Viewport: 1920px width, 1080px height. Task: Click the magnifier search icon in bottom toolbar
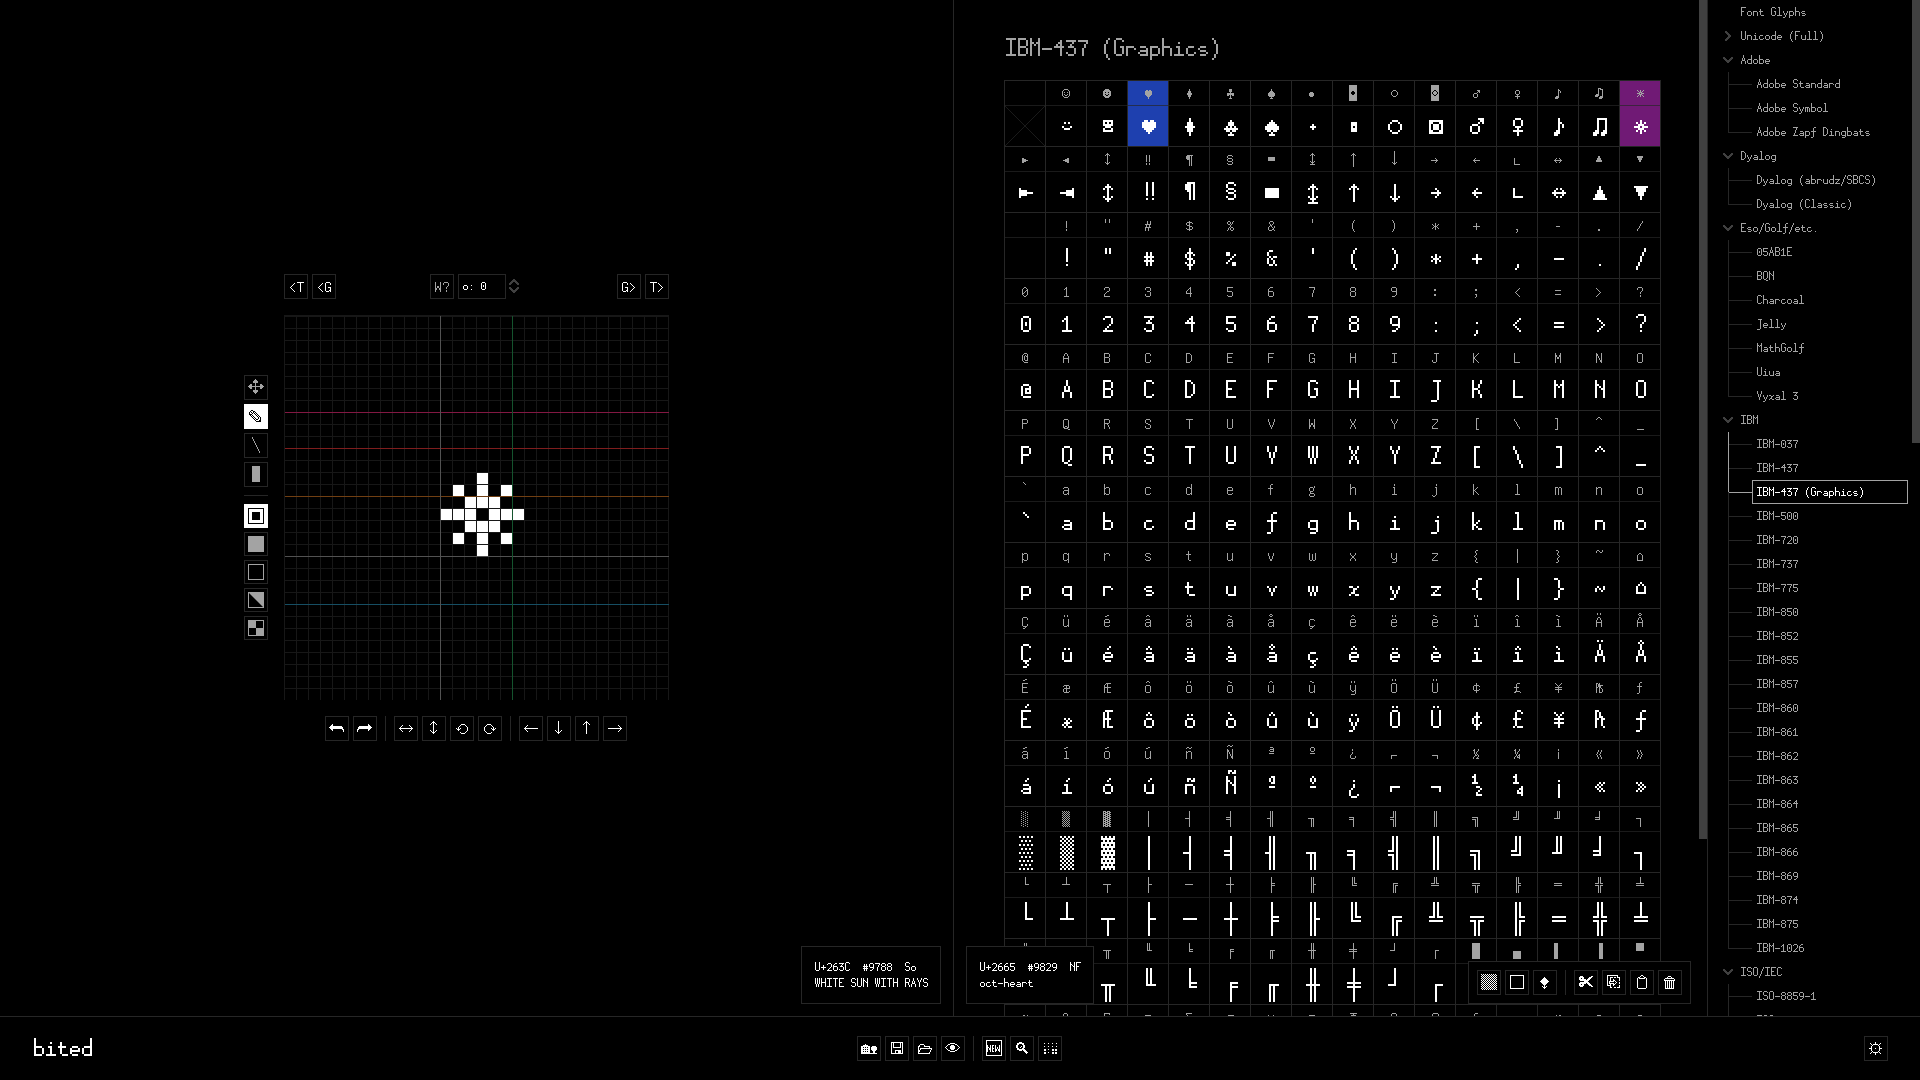click(x=1022, y=1049)
